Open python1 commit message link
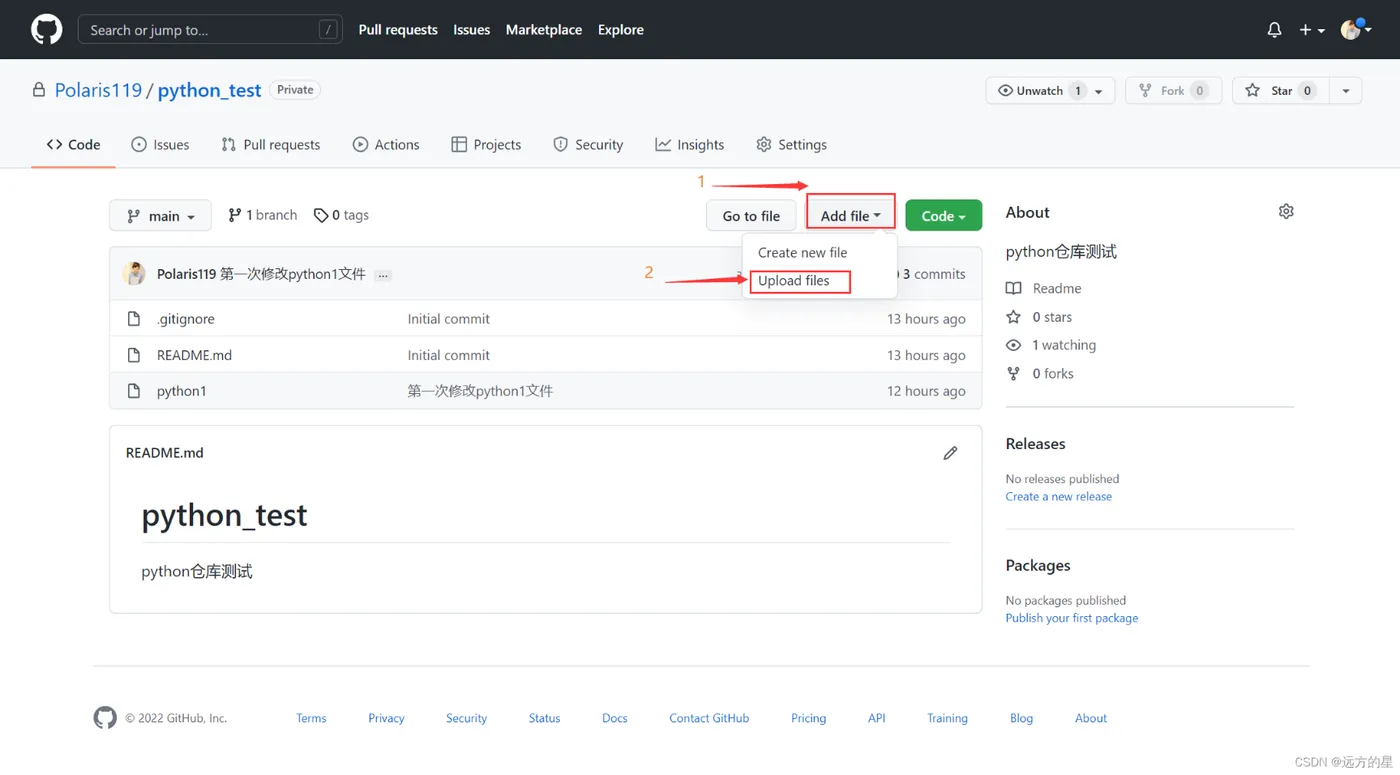Screen dimensions: 1400x775 tap(480, 391)
